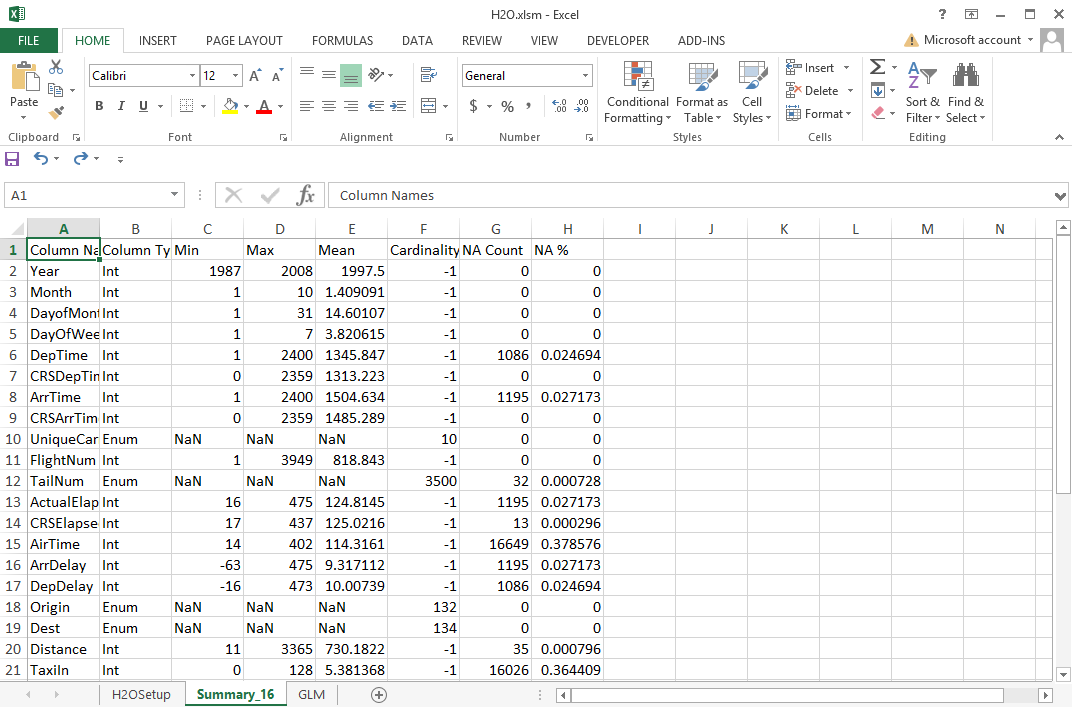The width and height of the screenshot is (1072, 707).
Task: Click the AutoSum sigma icon
Action: click(x=877, y=67)
